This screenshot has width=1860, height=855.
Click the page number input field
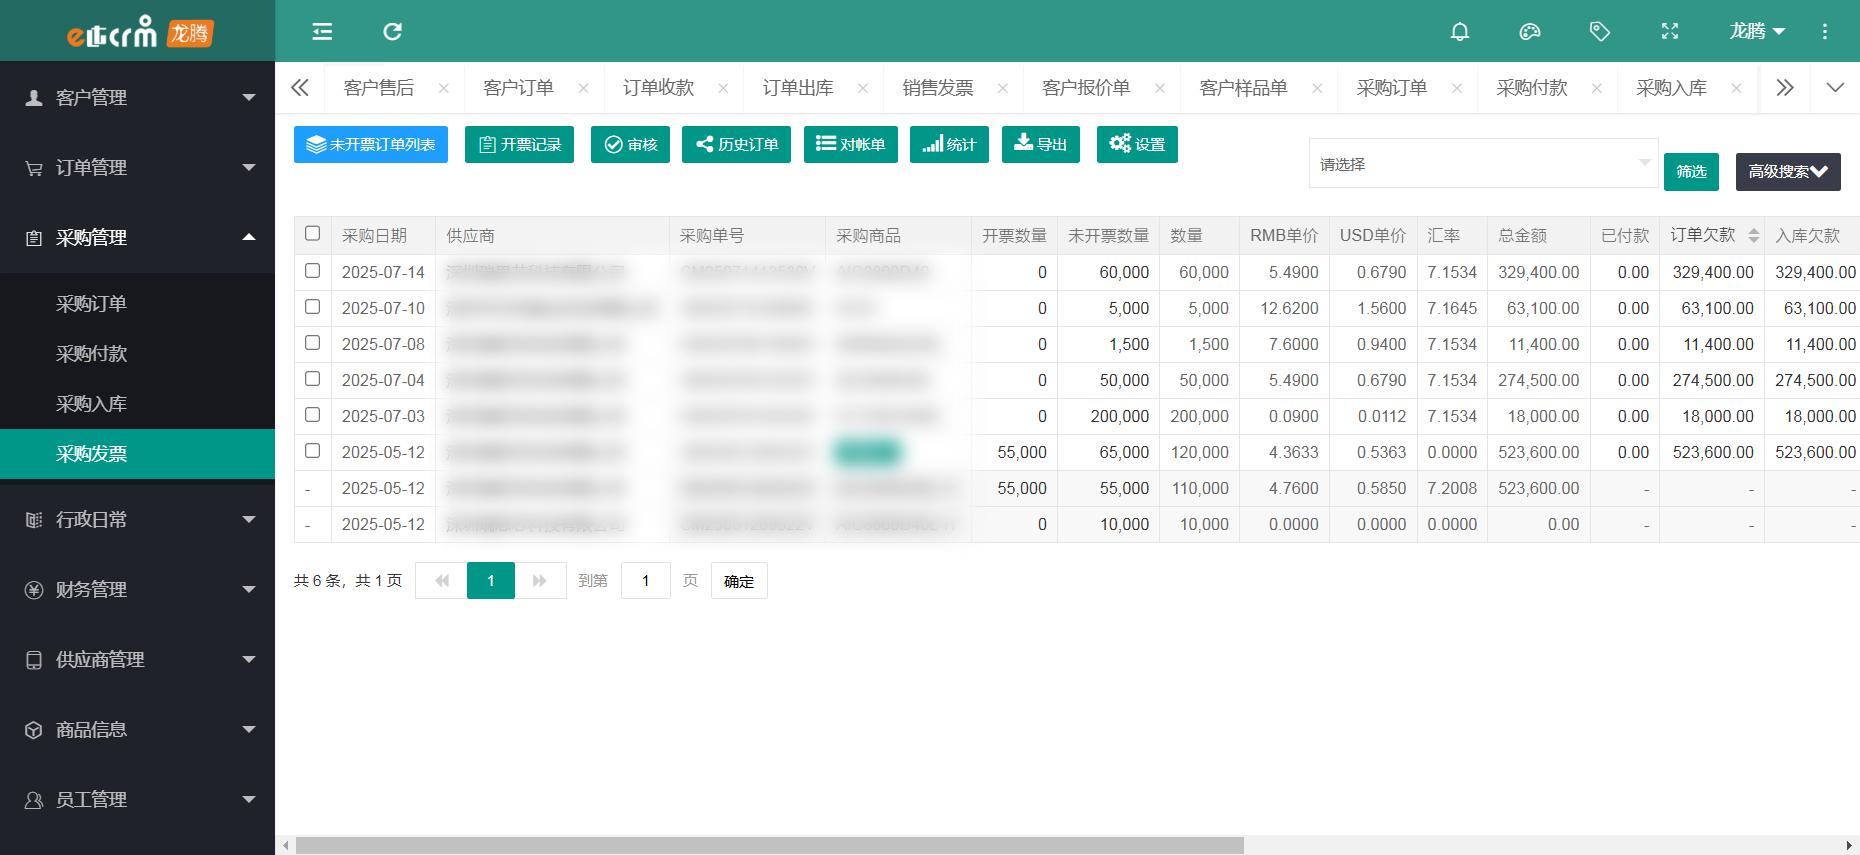pyautogui.click(x=645, y=581)
